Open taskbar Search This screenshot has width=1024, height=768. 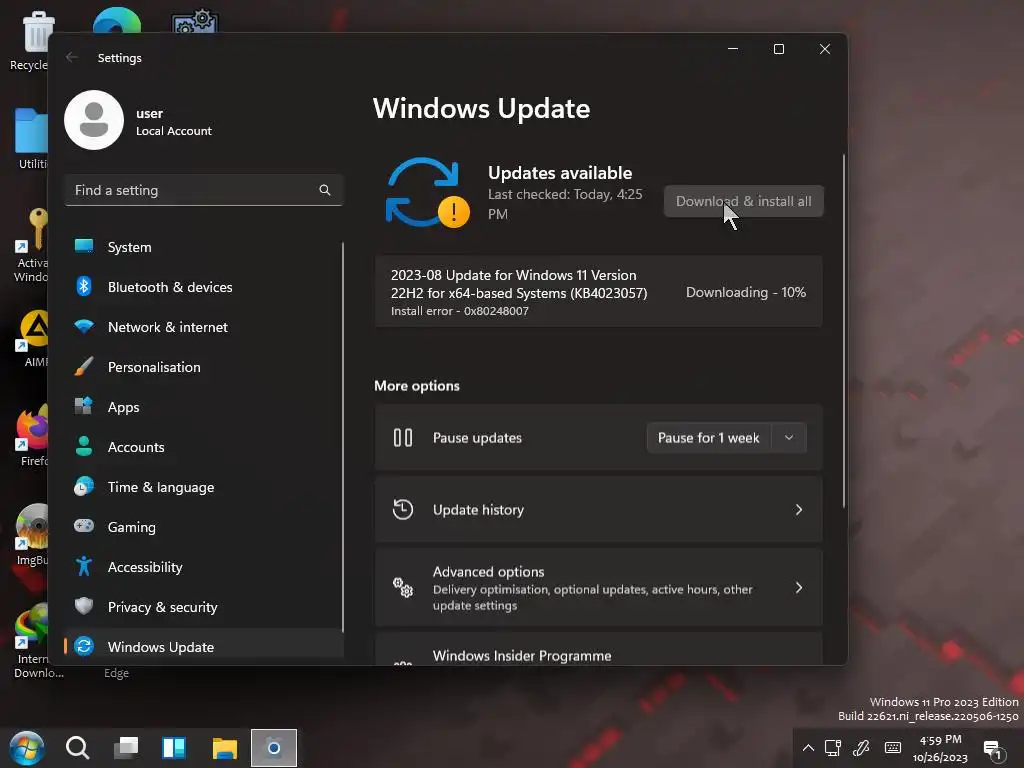77,747
